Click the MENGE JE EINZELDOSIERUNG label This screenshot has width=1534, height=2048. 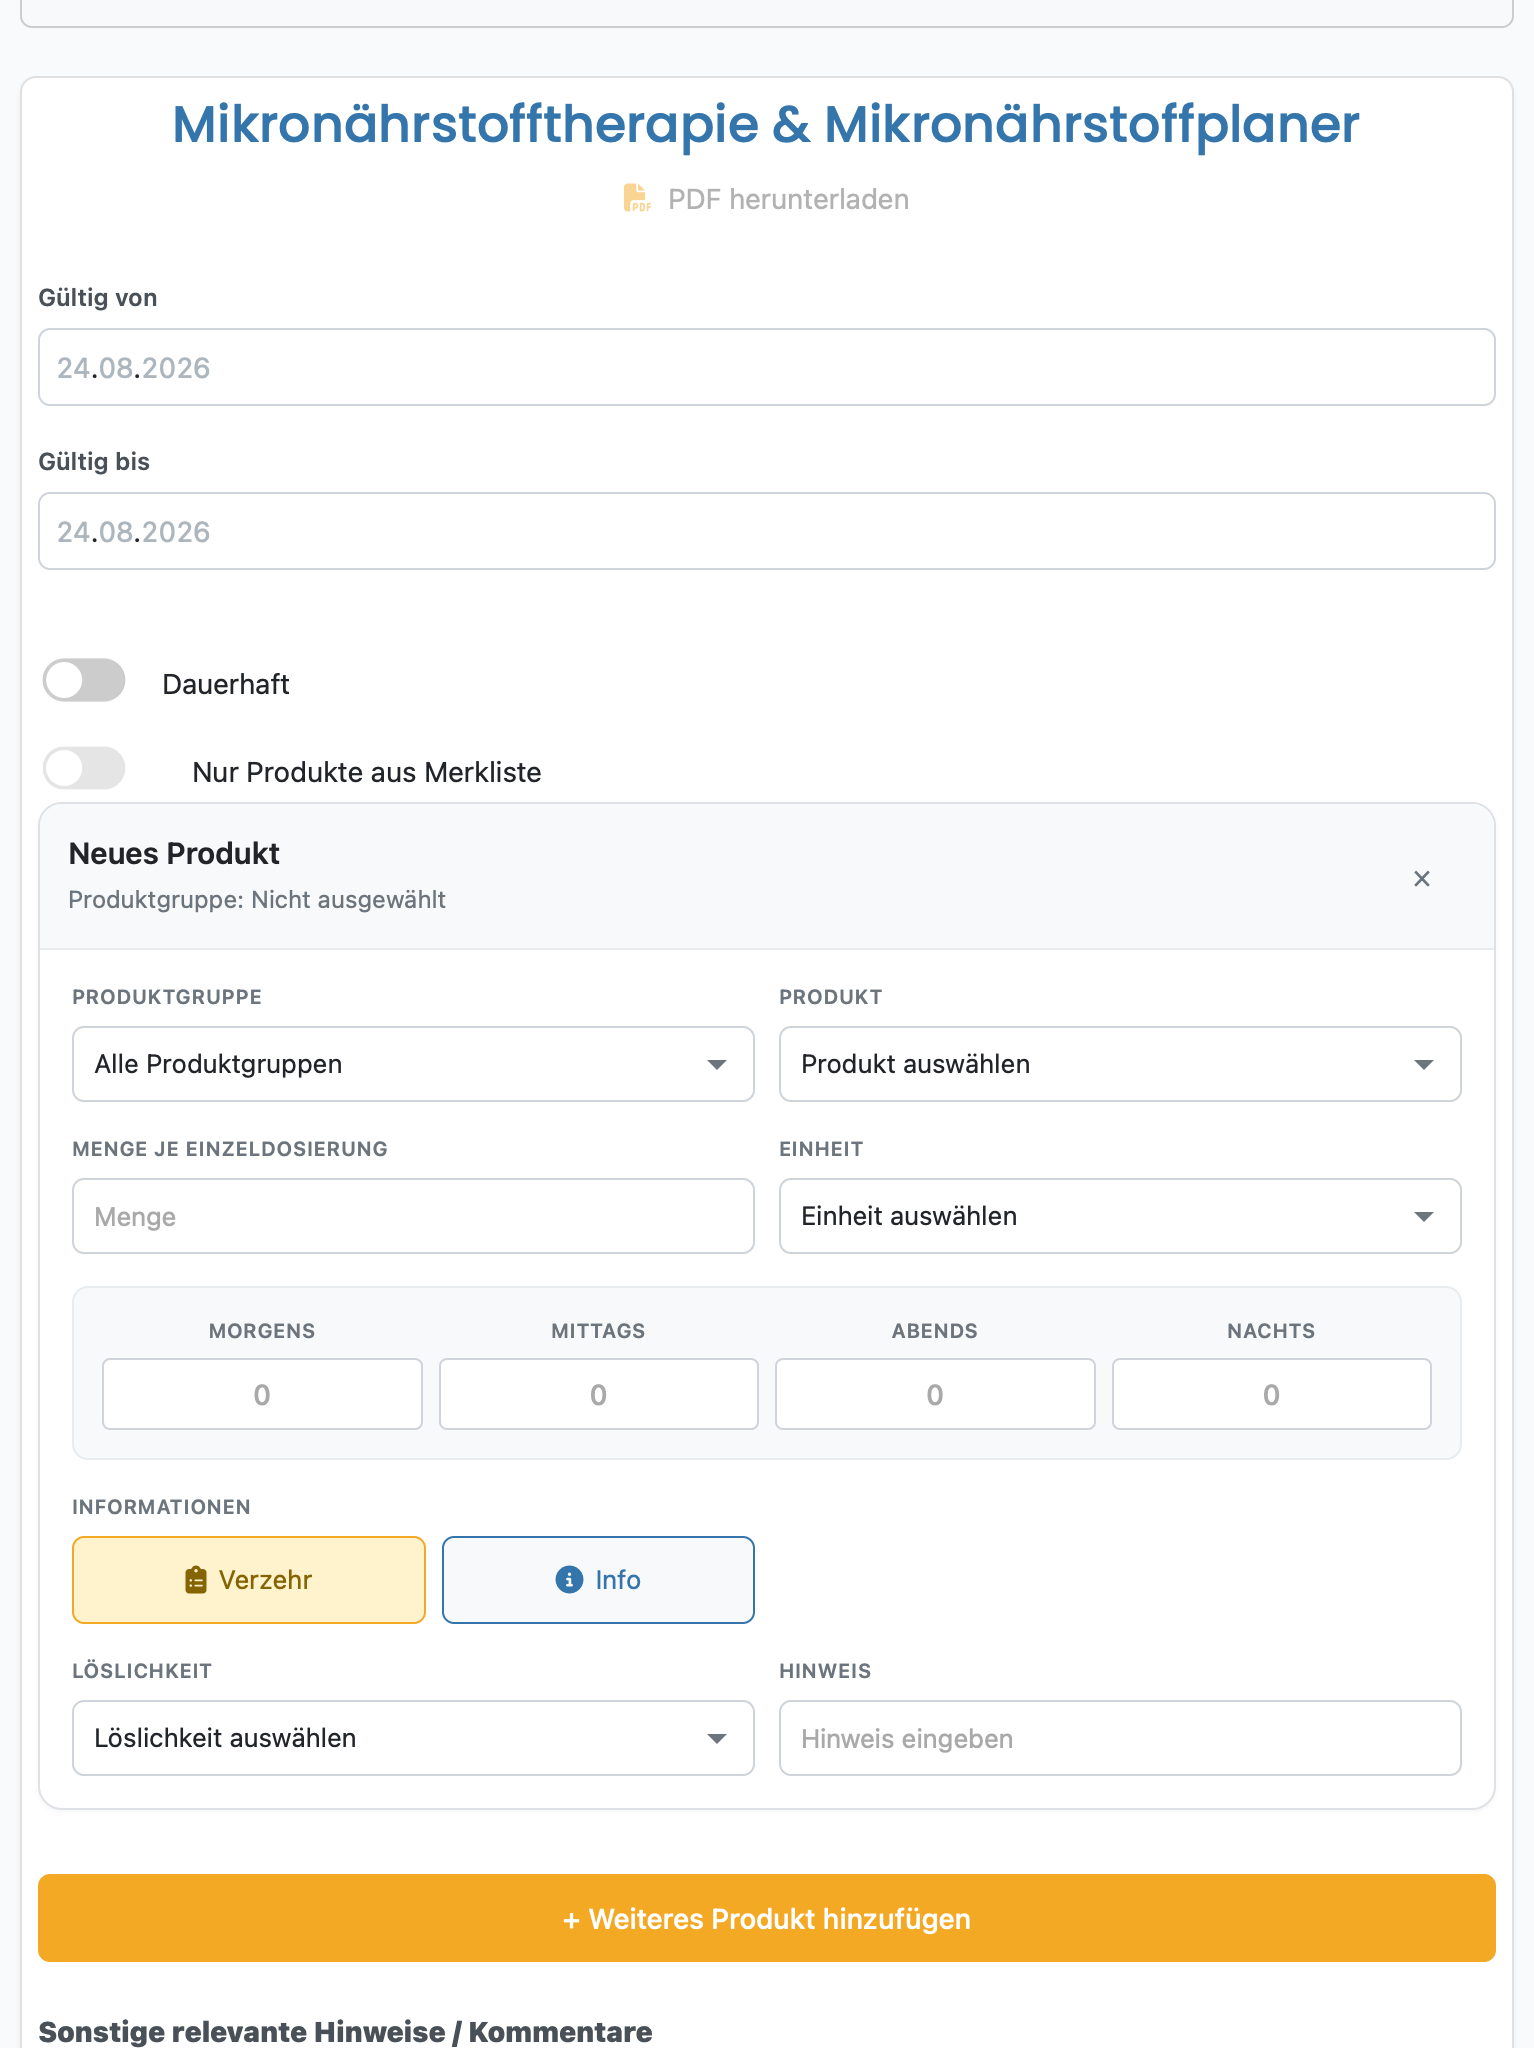[230, 1149]
